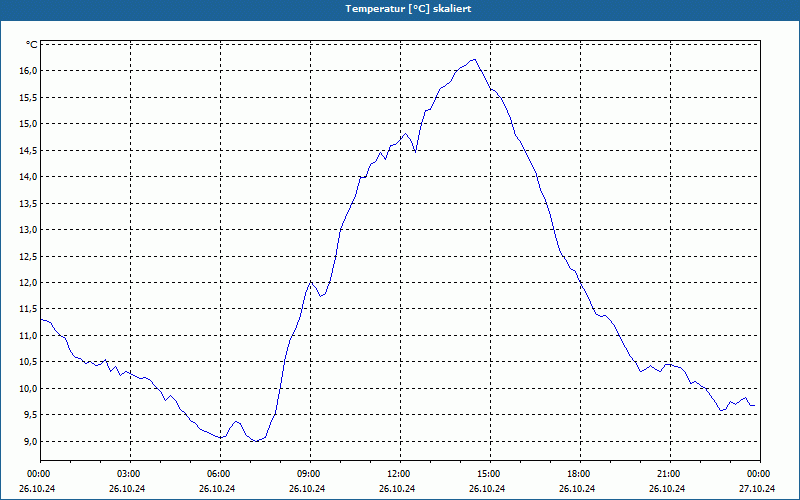Click the 12,0 temperature tick label

(29, 283)
